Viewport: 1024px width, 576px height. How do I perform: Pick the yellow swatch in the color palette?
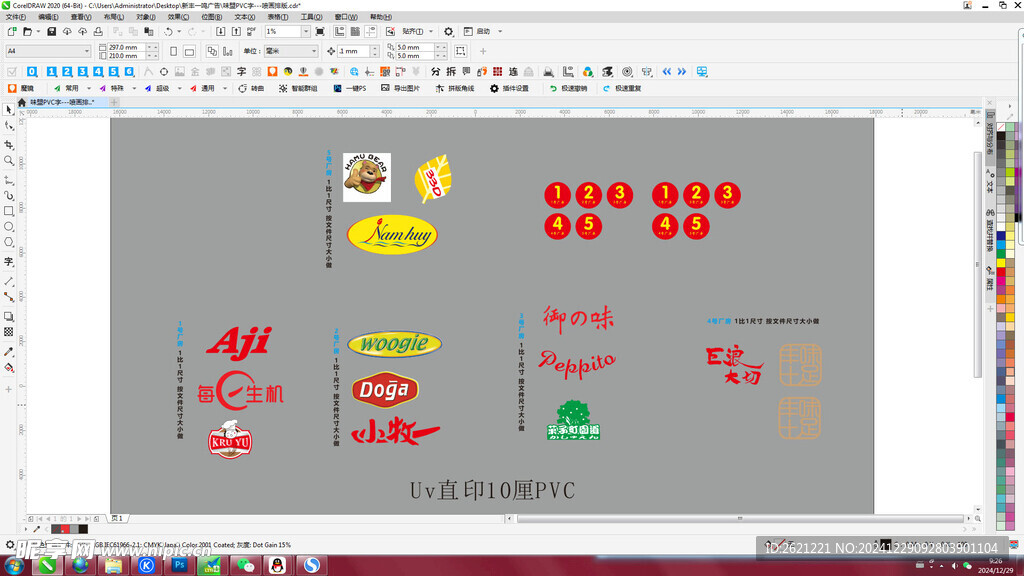(x=1000, y=263)
